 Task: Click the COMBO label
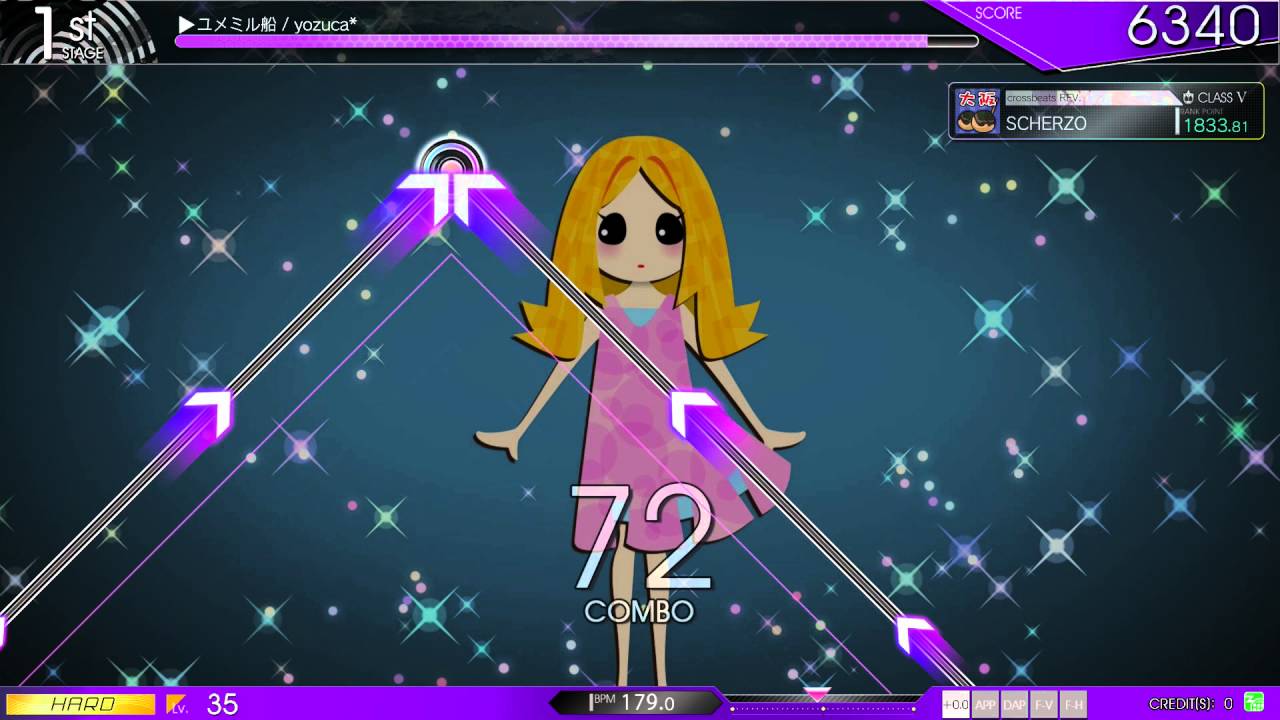pos(639,612)
